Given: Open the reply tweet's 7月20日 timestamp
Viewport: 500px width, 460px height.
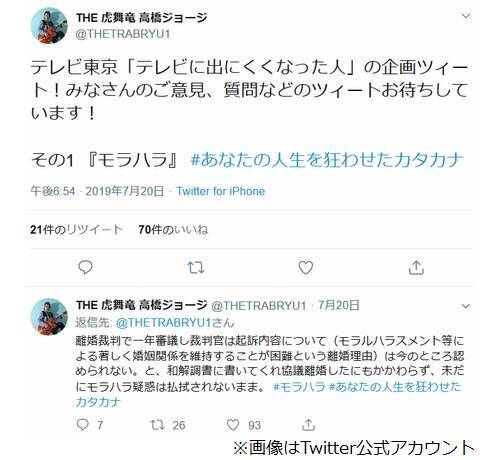Looking at the screenshot, I should 338,305.
